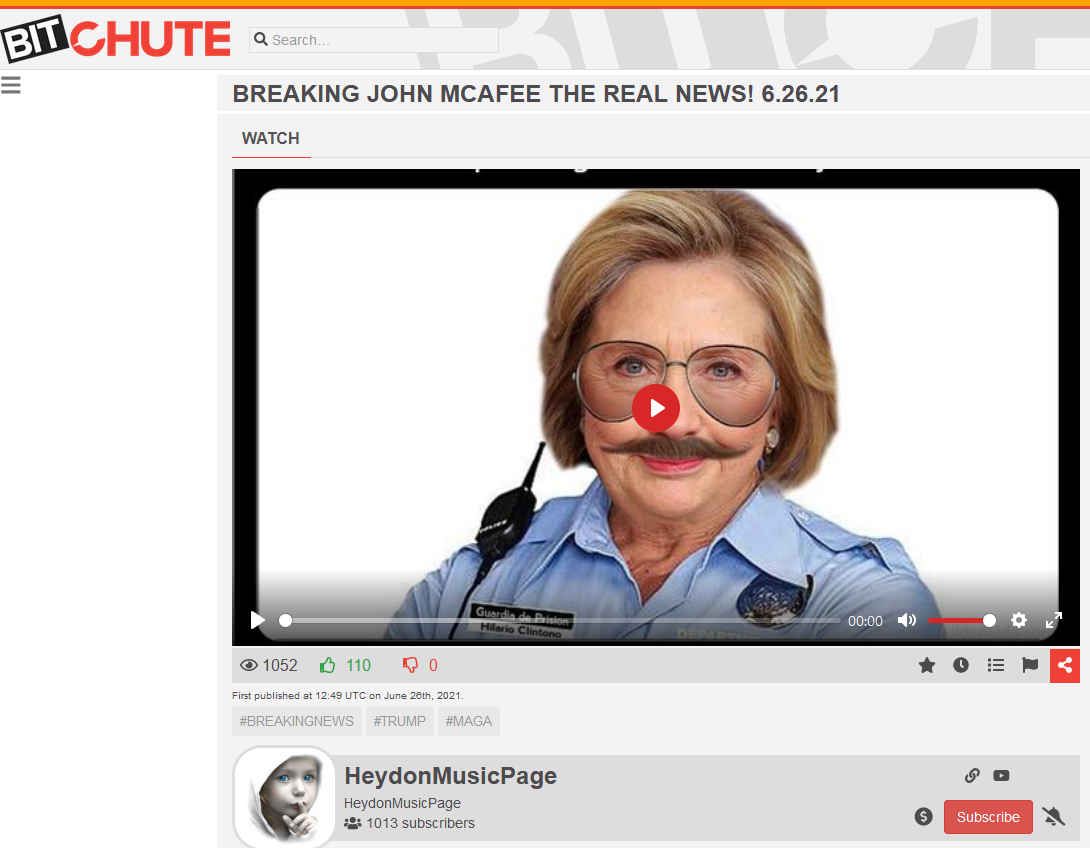Click the first published date text
This screenshot has width=1090, height=848.
click(348, 695)
